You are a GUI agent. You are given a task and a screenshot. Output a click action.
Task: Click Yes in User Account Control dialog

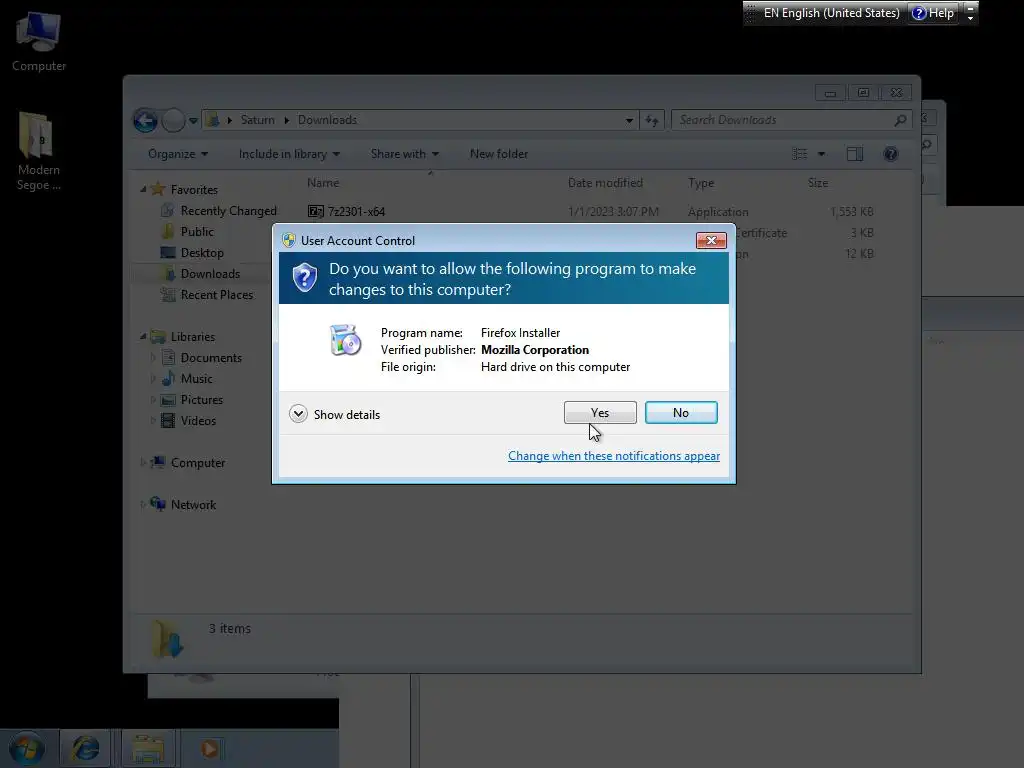click(x=600, y=413)
